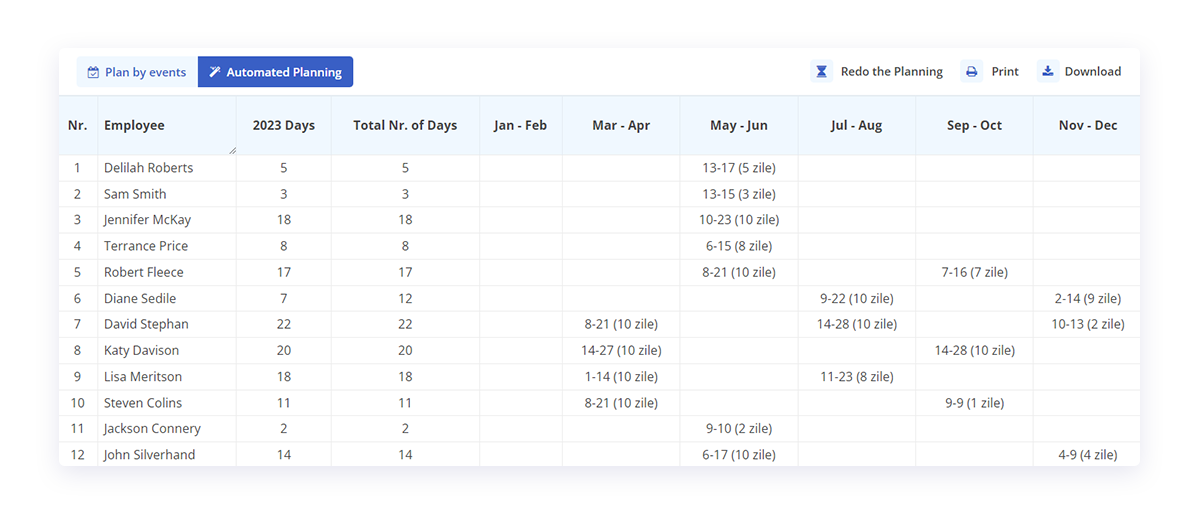Click the Employee column header
Screen dimensions: 1200x516
167,126
